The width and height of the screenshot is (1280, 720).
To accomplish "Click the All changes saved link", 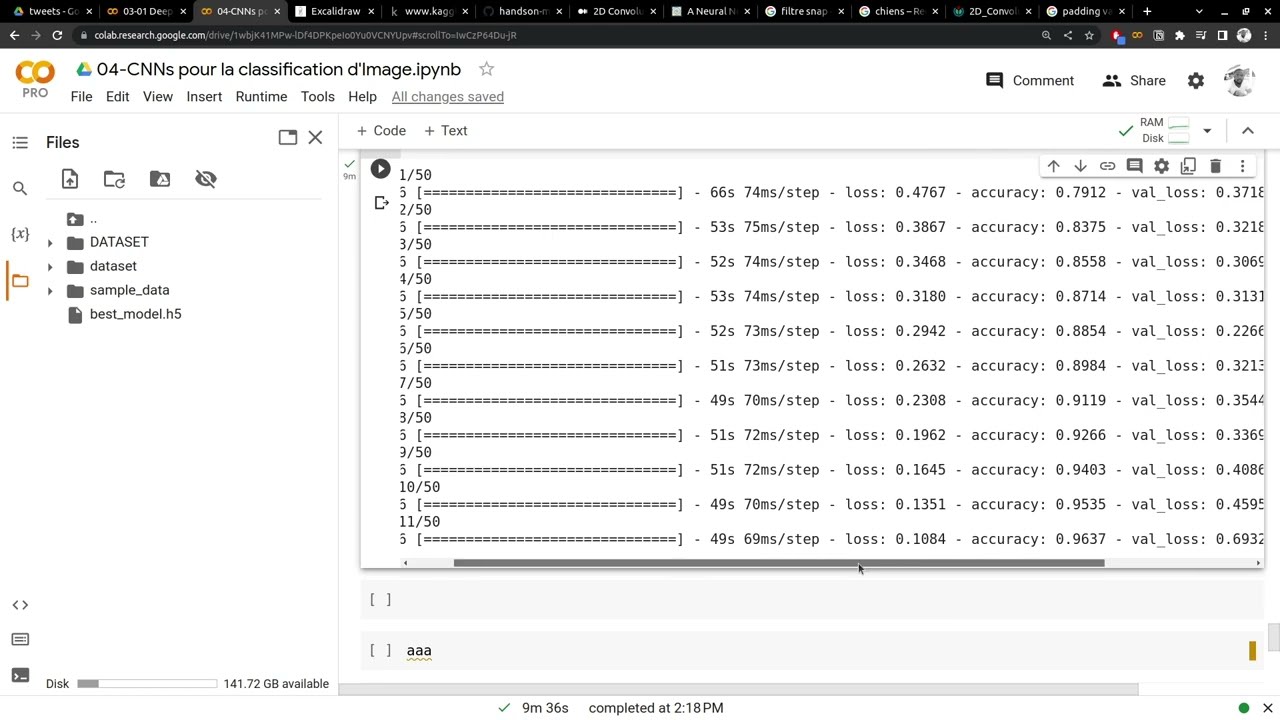I will (x=447, y=97).
